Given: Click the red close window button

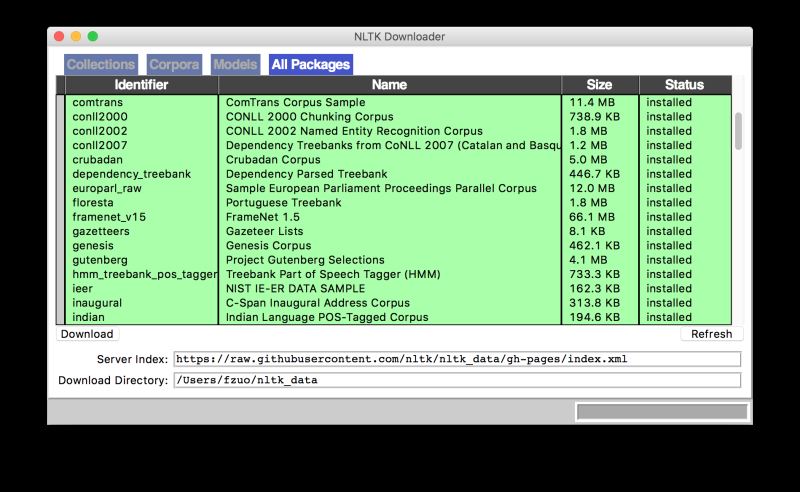Looking at the screenshot, I should (x=59, y=36).
